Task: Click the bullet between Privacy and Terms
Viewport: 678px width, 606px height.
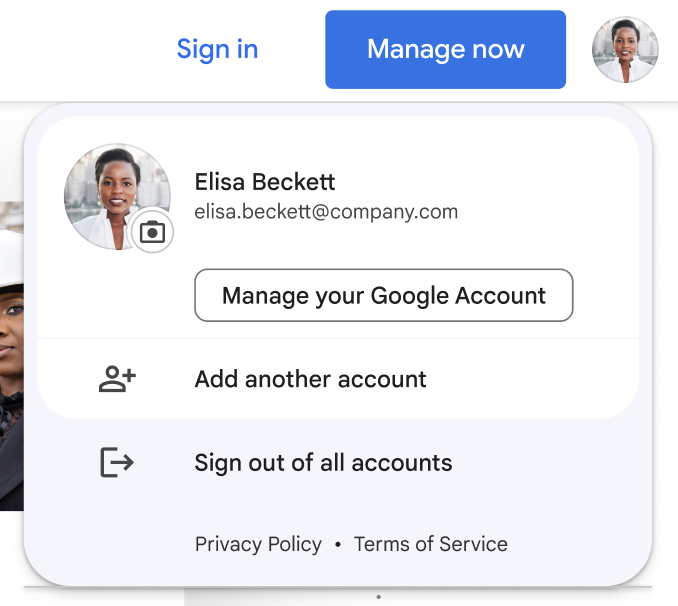Action: (338, 545)
